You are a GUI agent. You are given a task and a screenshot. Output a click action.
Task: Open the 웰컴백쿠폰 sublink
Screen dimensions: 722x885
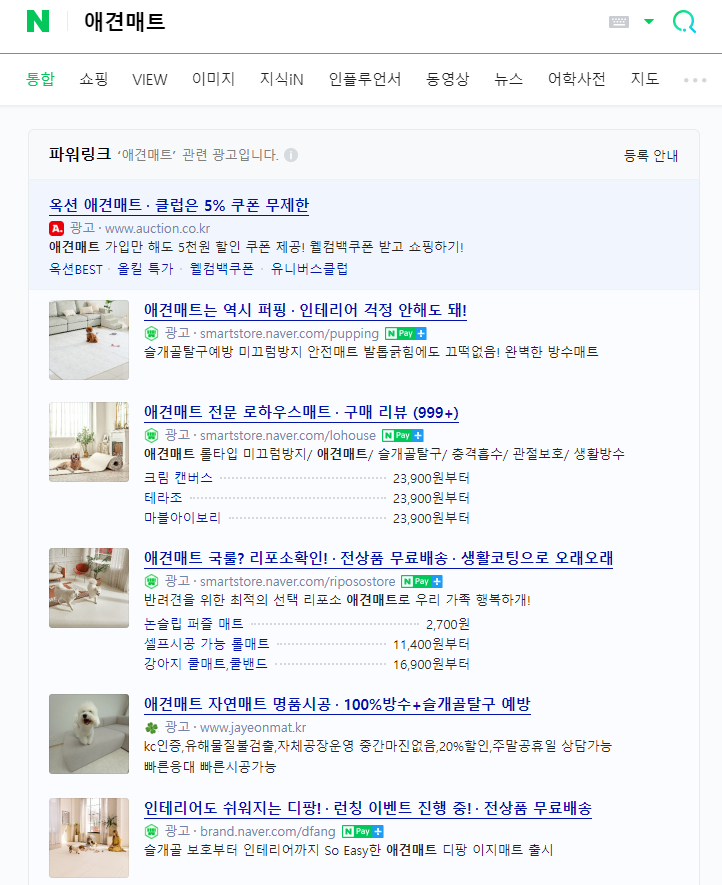[x=221, y=269]
